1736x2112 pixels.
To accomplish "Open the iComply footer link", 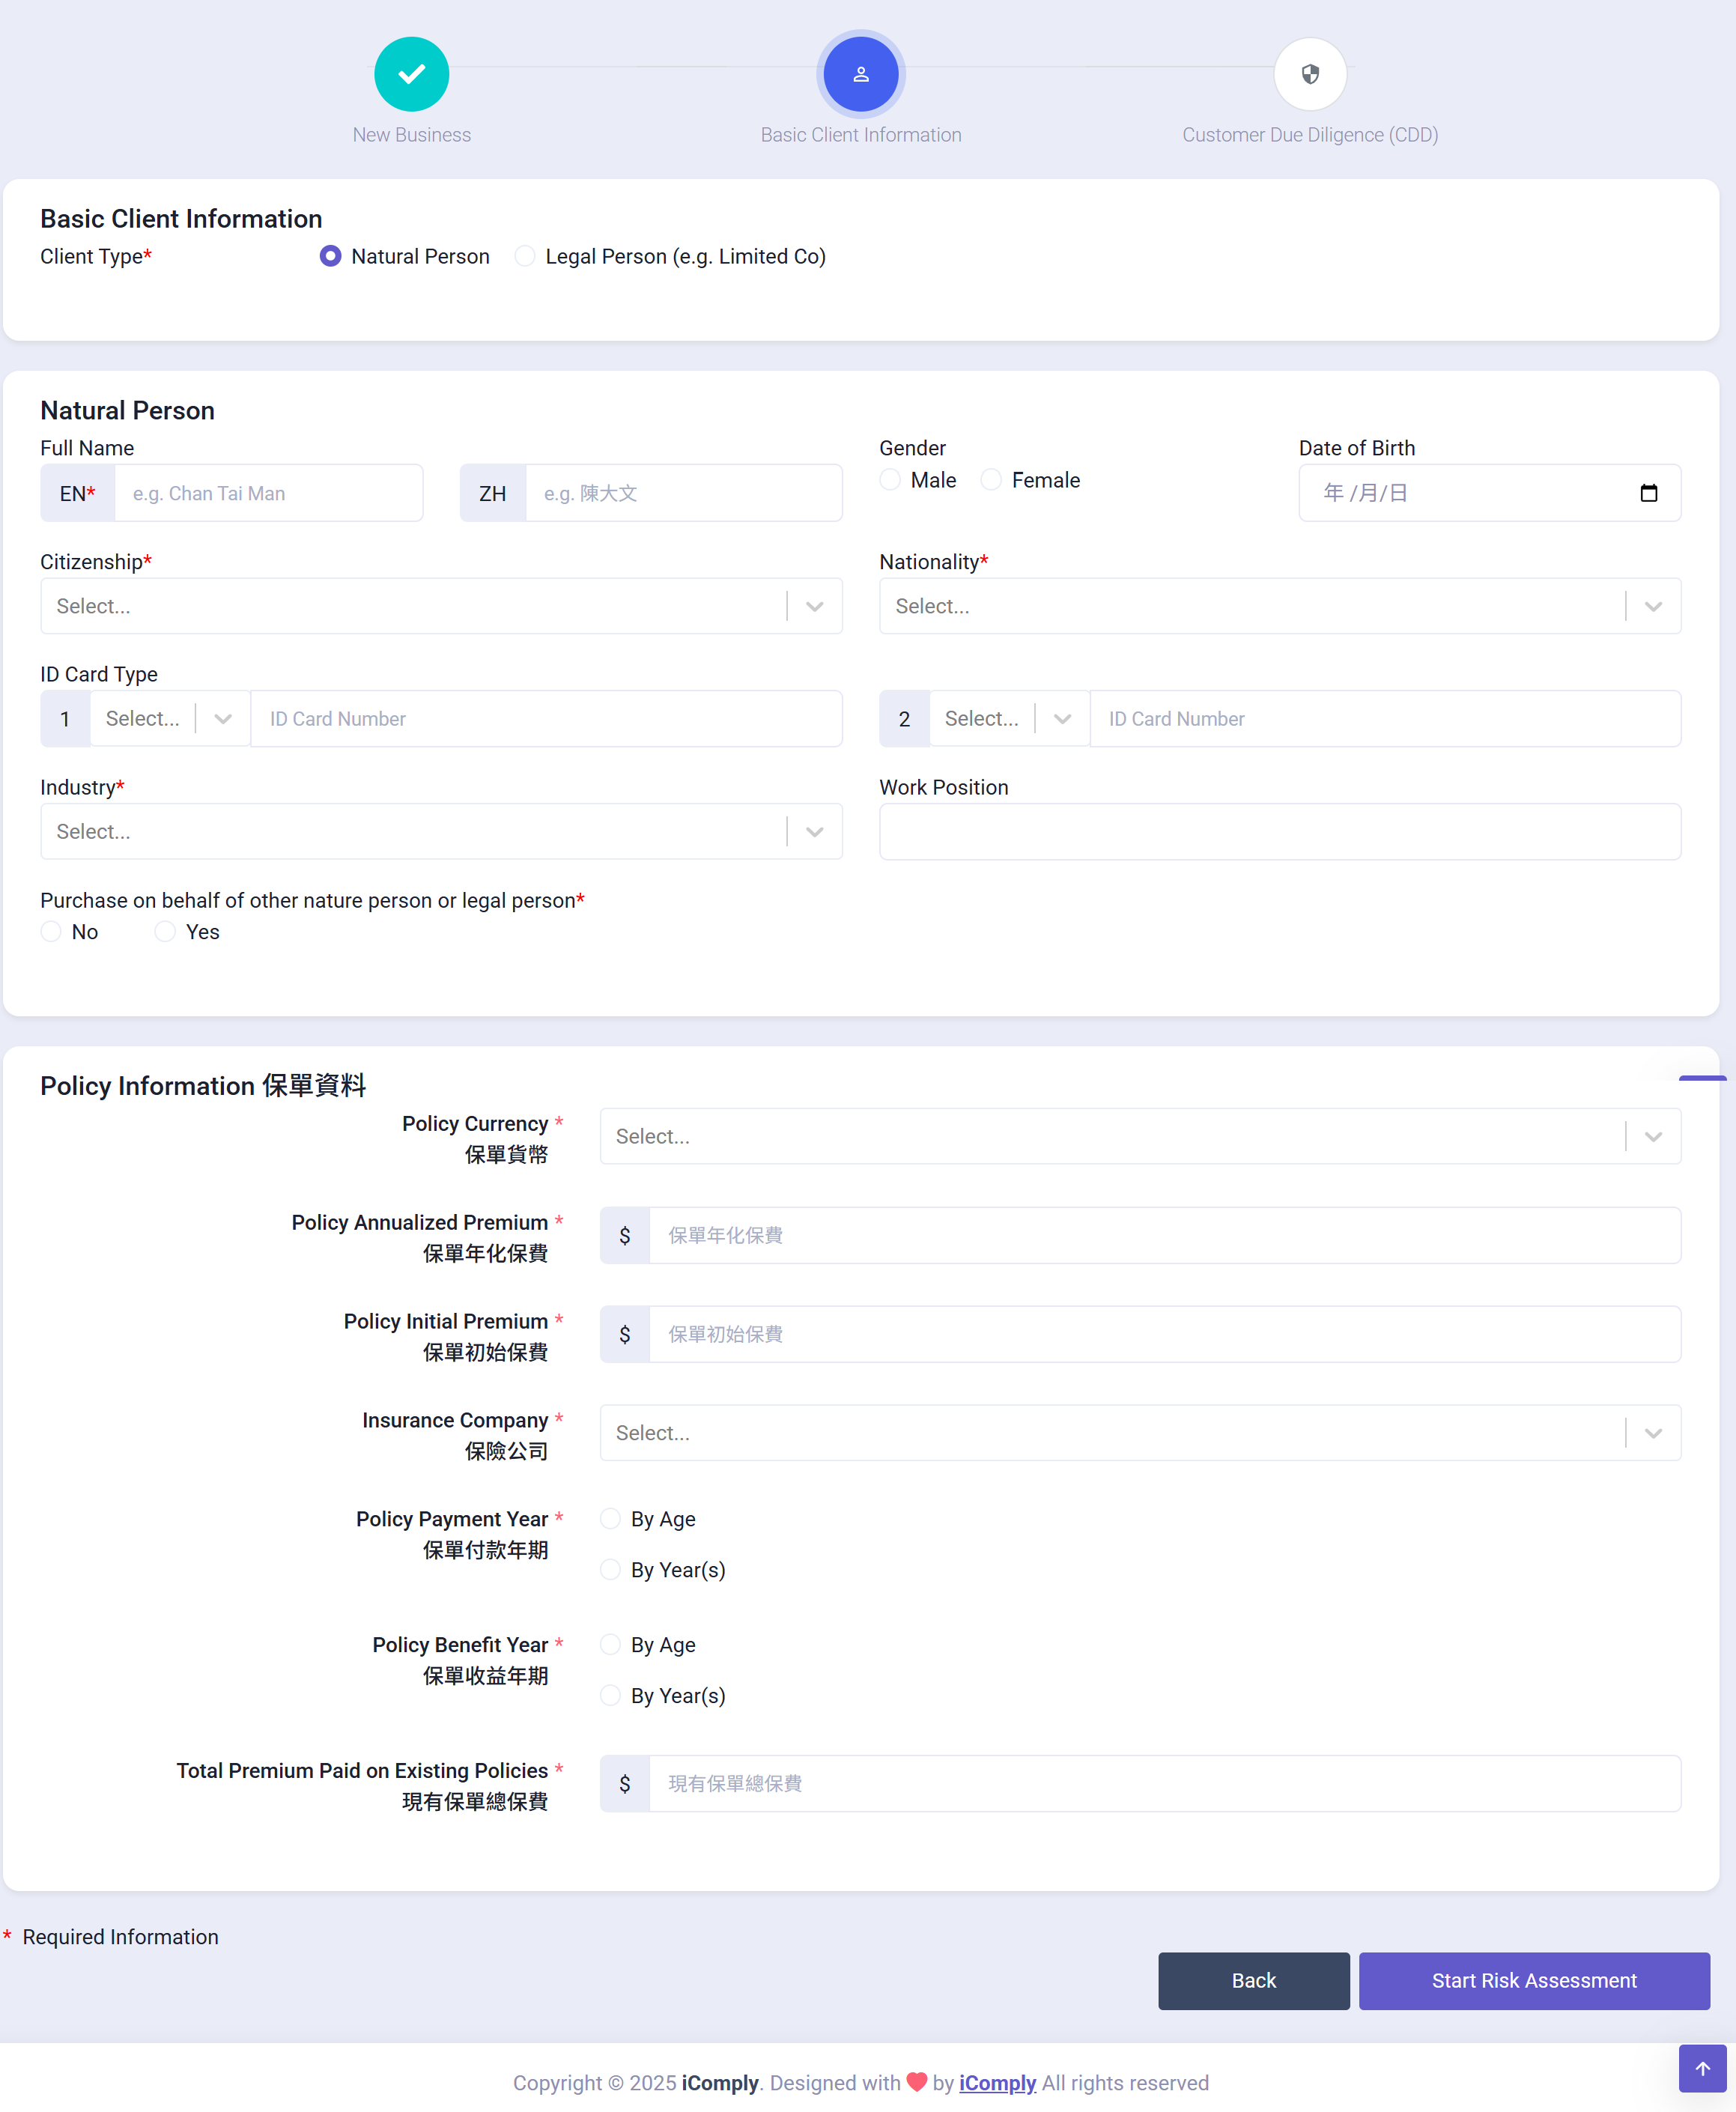I will (x=997, y=2083).
